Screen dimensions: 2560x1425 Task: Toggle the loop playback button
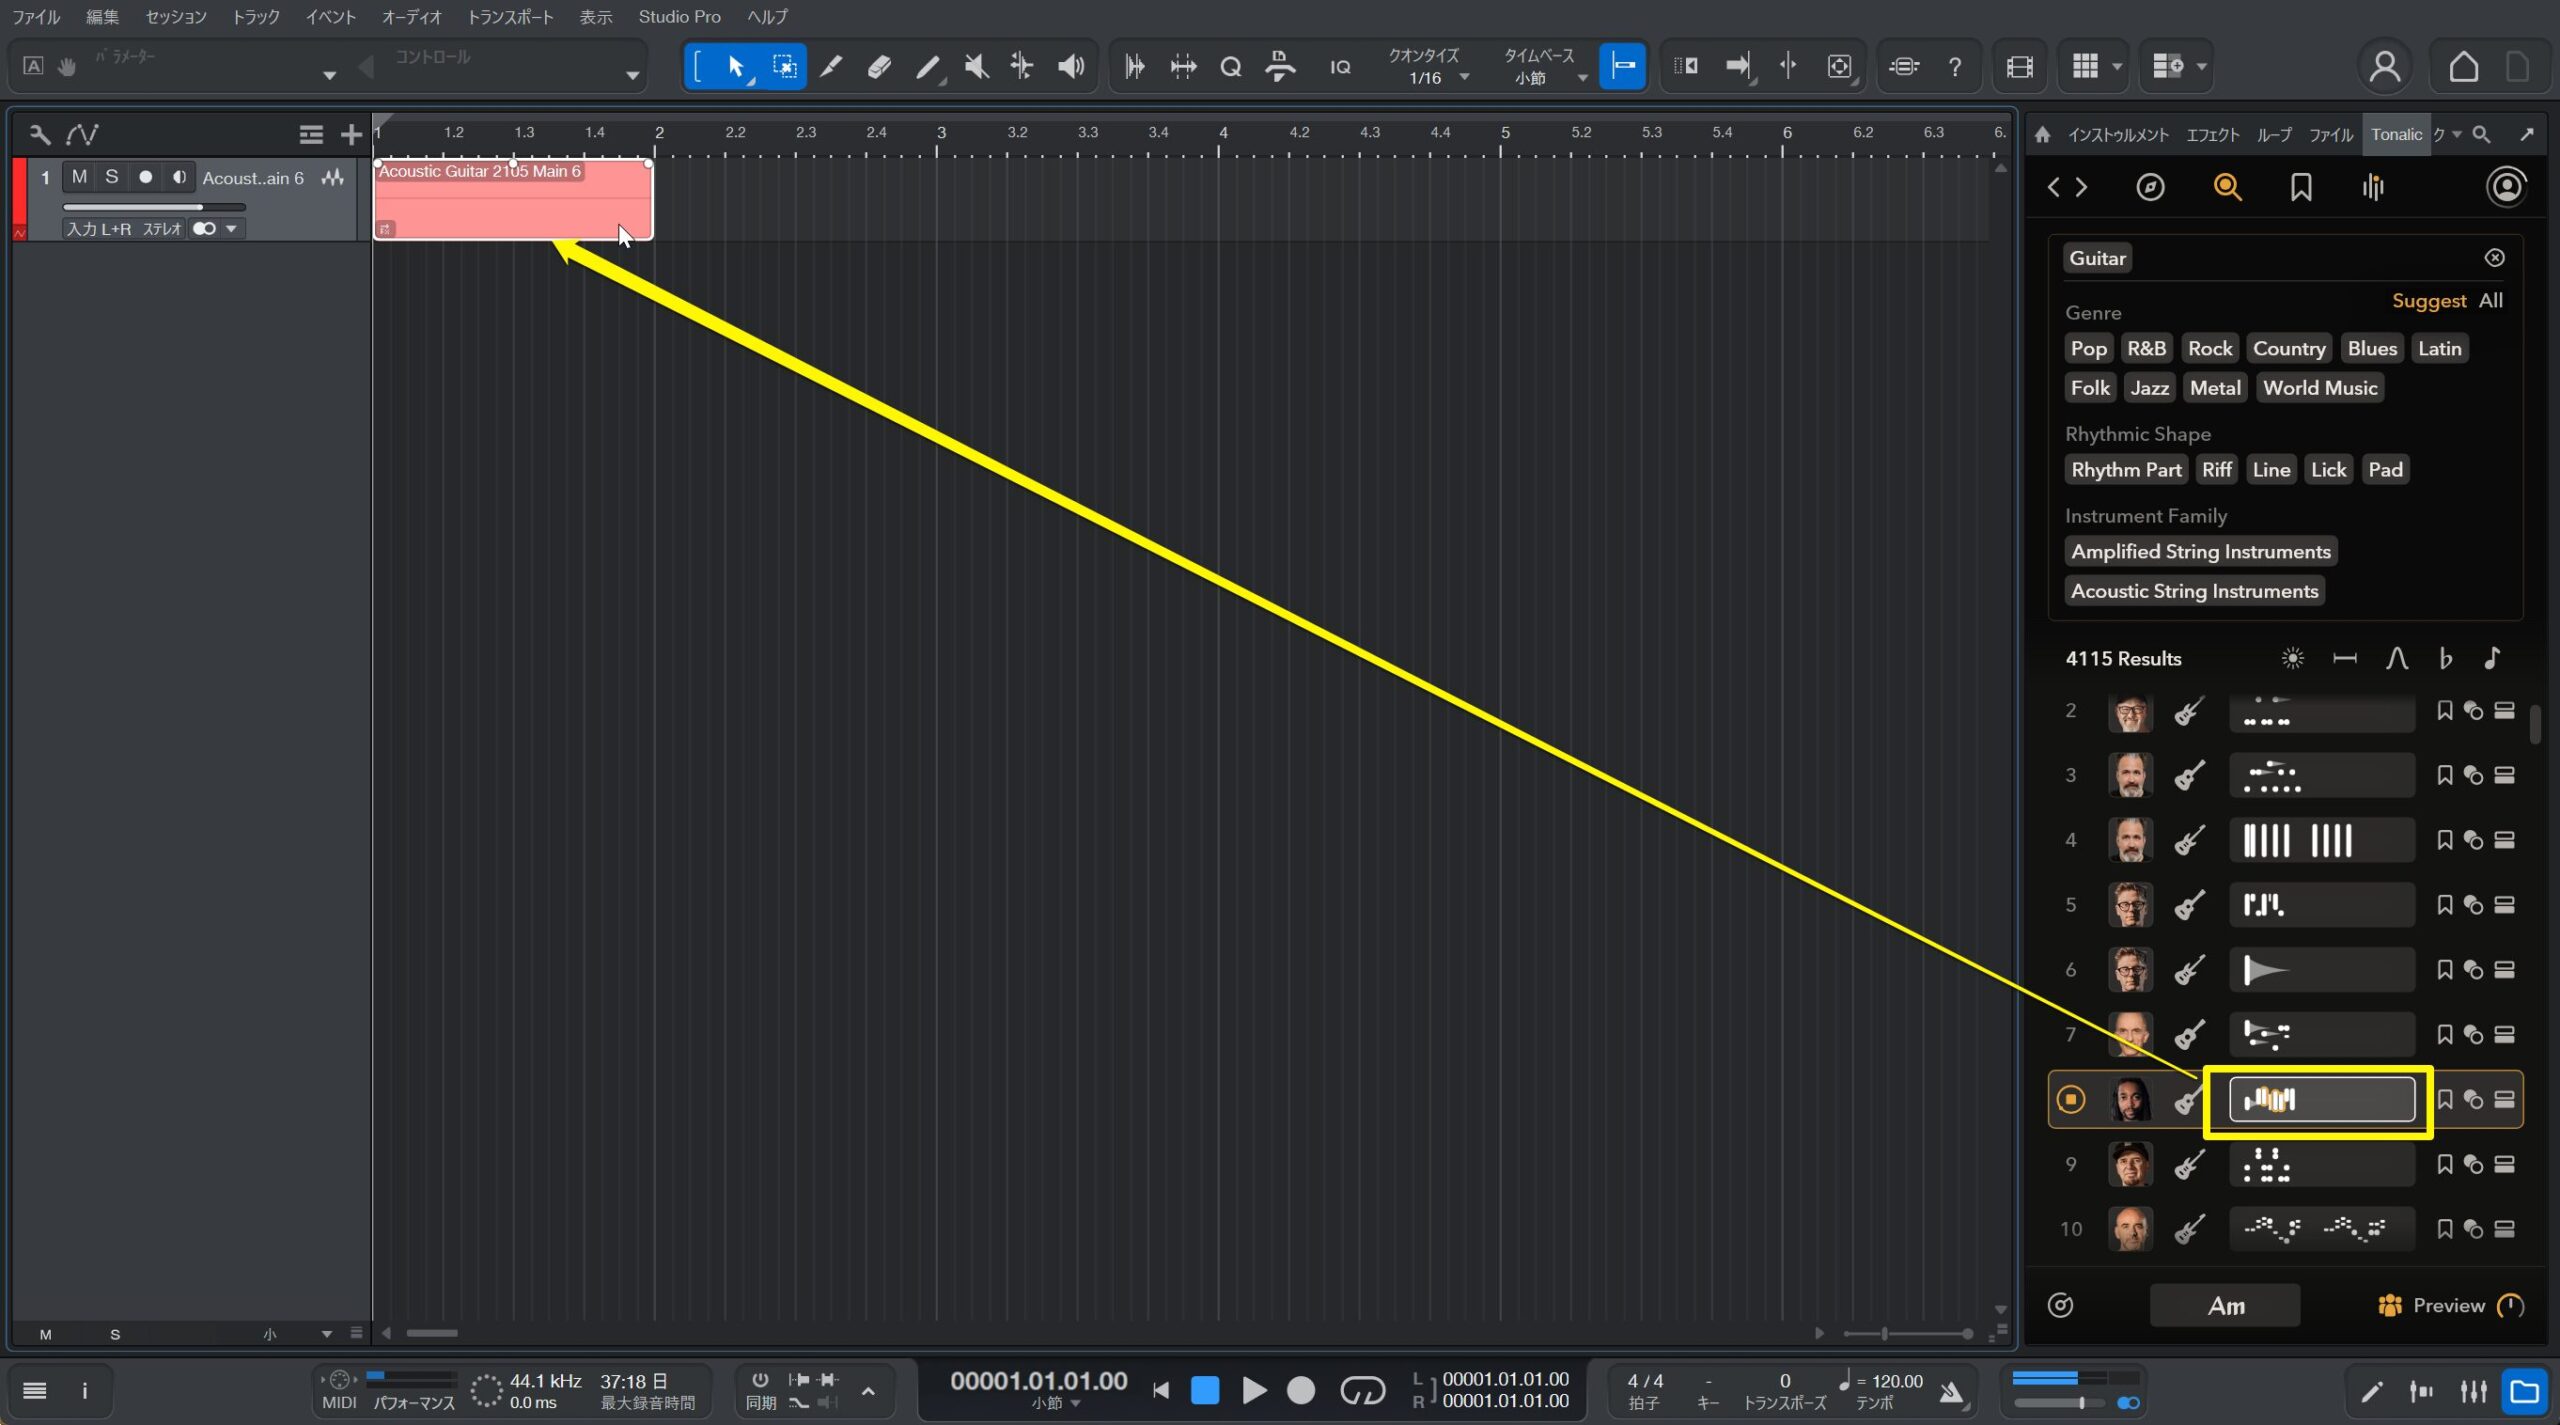tap(1362, 1390)
